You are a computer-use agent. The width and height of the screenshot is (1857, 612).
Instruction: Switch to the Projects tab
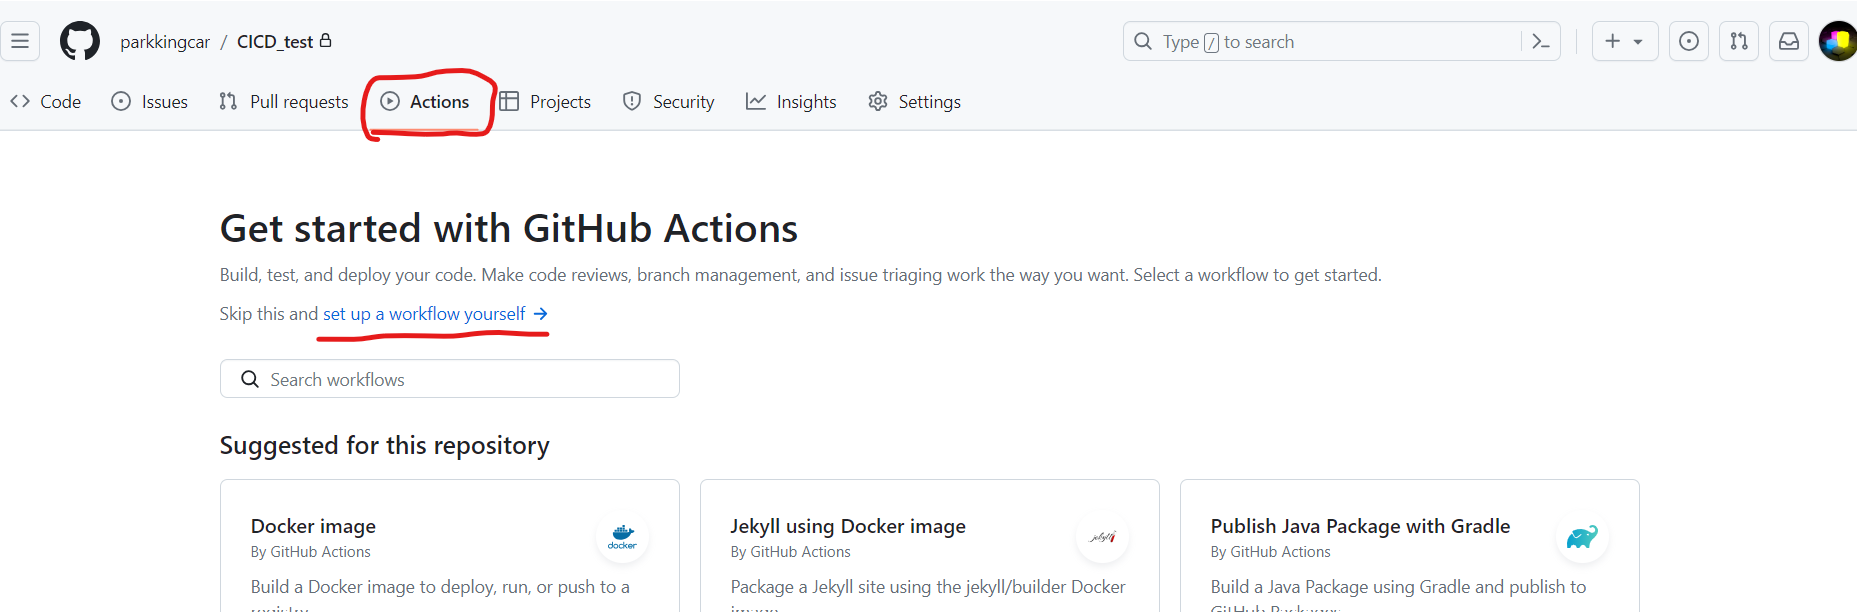coord(546,102)
